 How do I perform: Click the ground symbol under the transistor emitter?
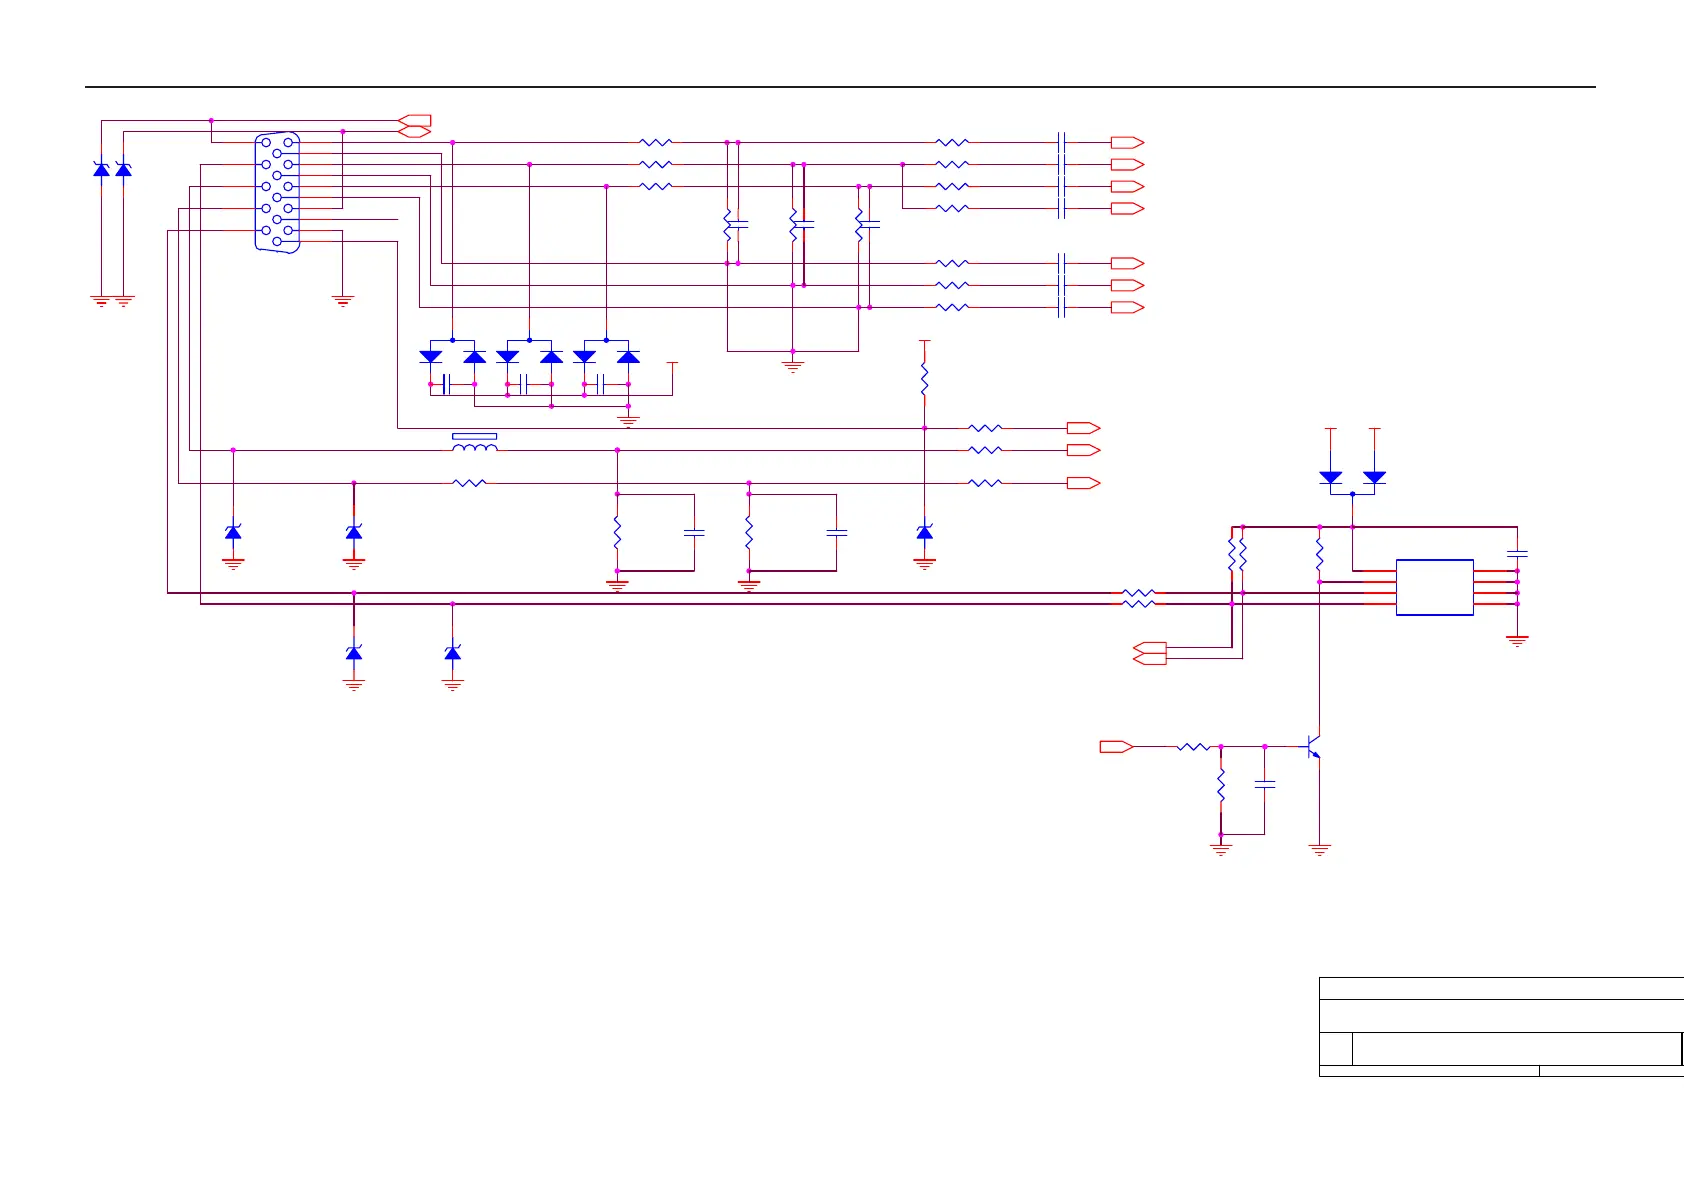(x=1320, y=850)
